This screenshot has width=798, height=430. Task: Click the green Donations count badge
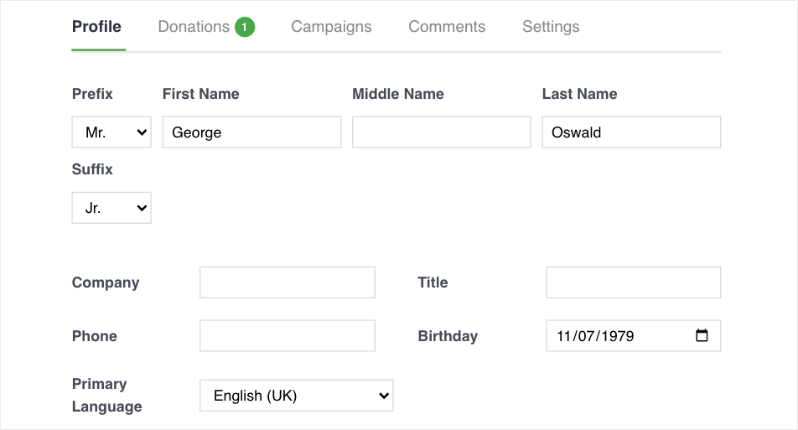tap(245, 27)
